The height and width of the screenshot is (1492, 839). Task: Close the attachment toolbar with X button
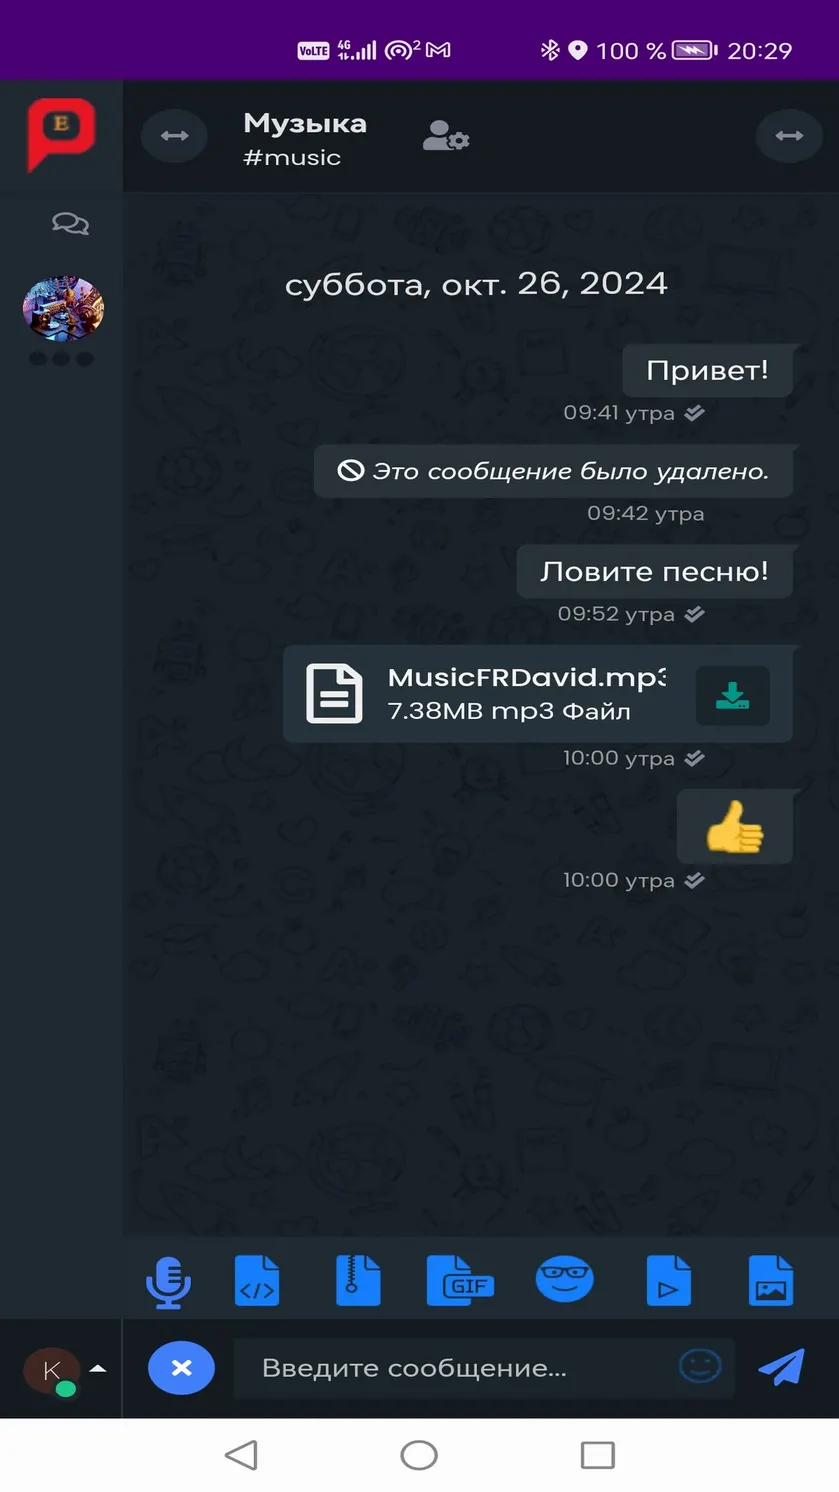[181, 1367]
